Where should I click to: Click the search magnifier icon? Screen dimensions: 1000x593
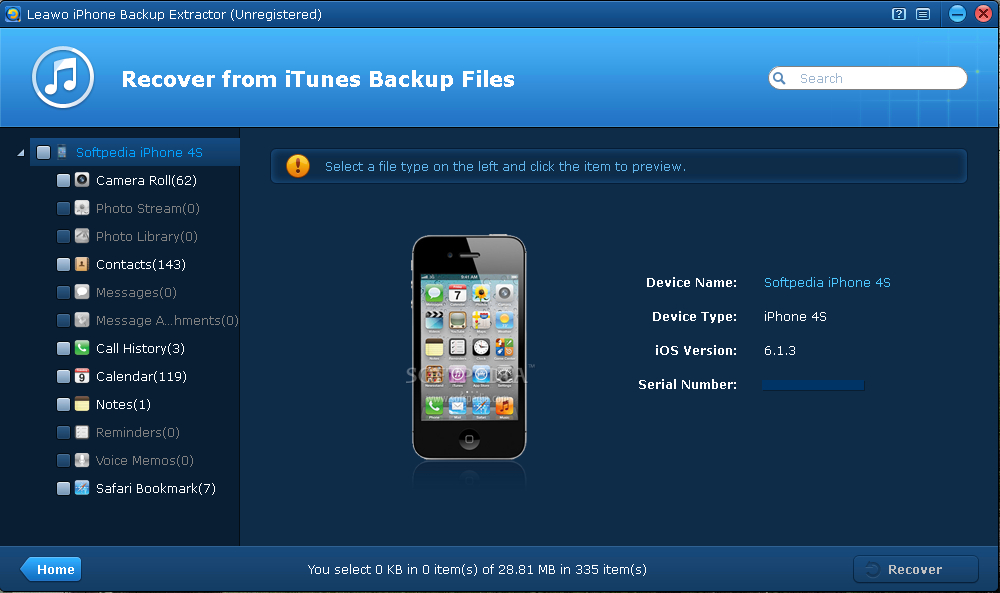(779, 78)
